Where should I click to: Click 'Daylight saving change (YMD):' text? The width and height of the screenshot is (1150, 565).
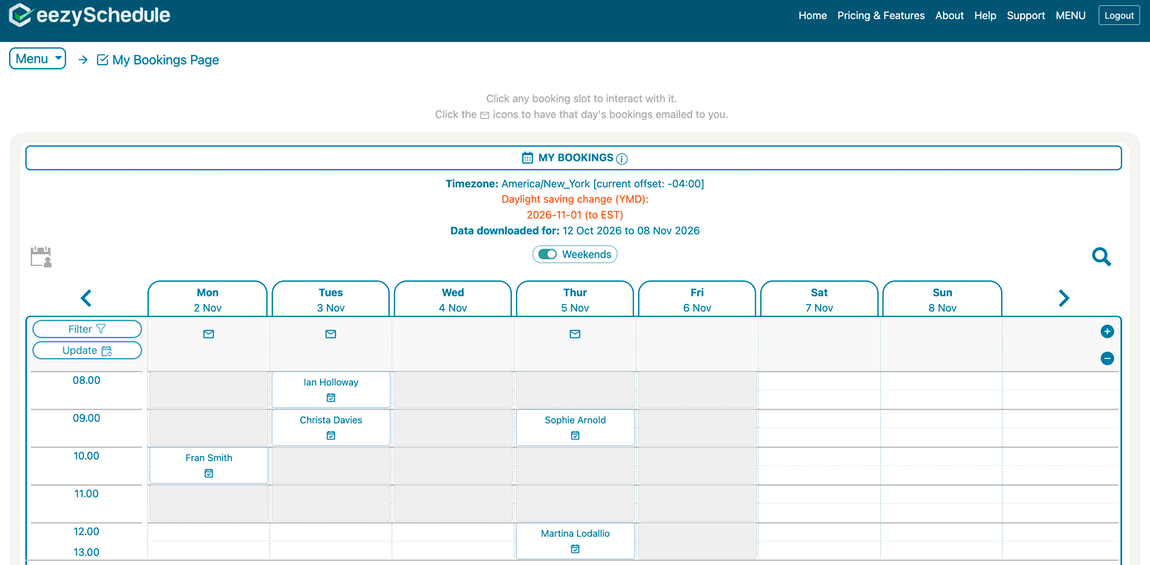[x=575, y=200]
